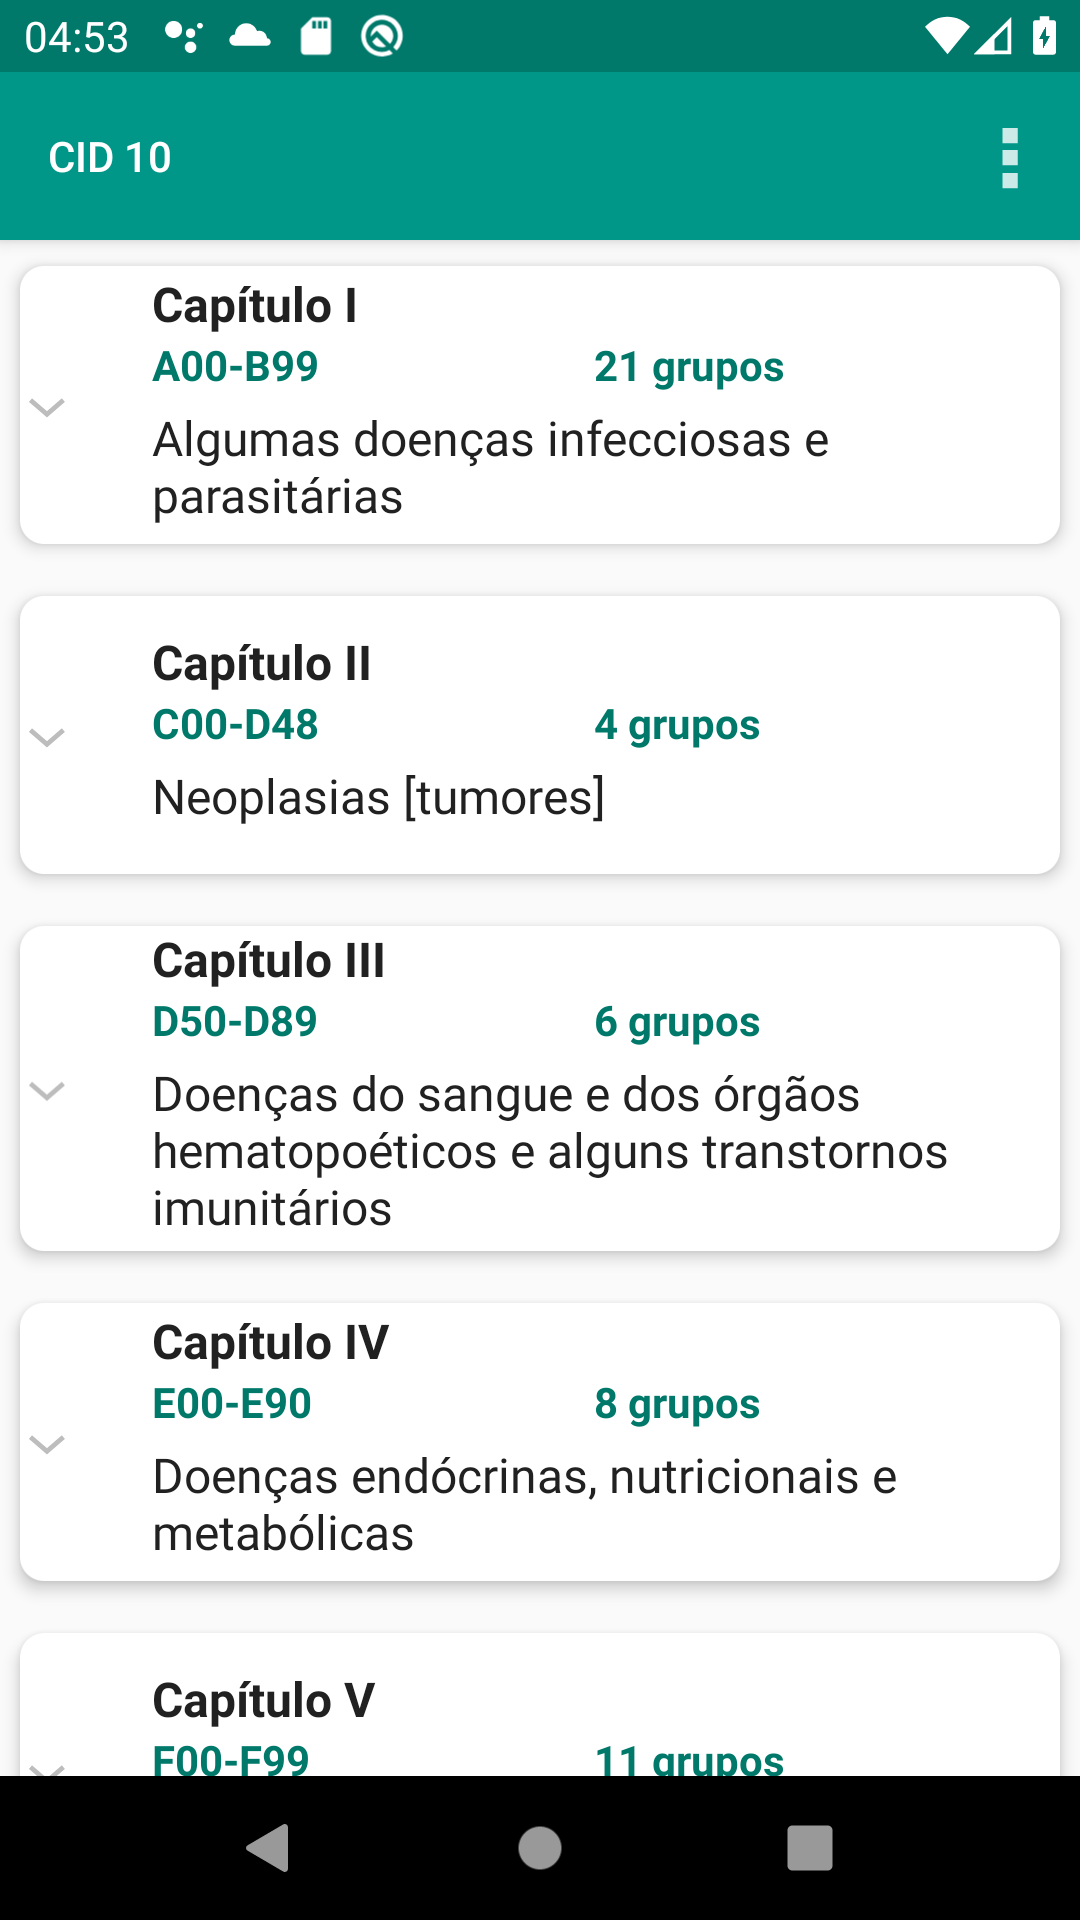Tap the 8 grupos label
This screenshot has height=1920, width=1080.
pyautogui.click(x=677, y=1404)
